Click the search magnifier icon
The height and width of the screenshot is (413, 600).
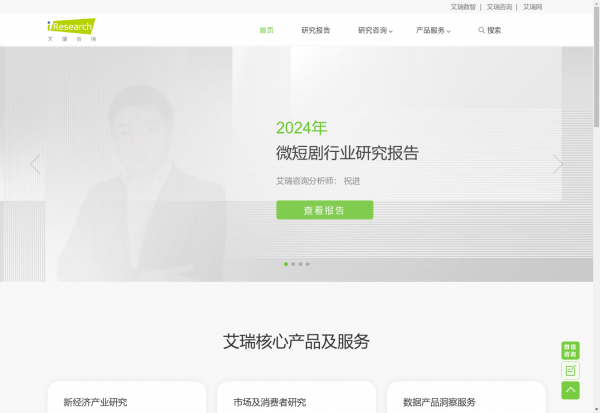tap(481, 30)
